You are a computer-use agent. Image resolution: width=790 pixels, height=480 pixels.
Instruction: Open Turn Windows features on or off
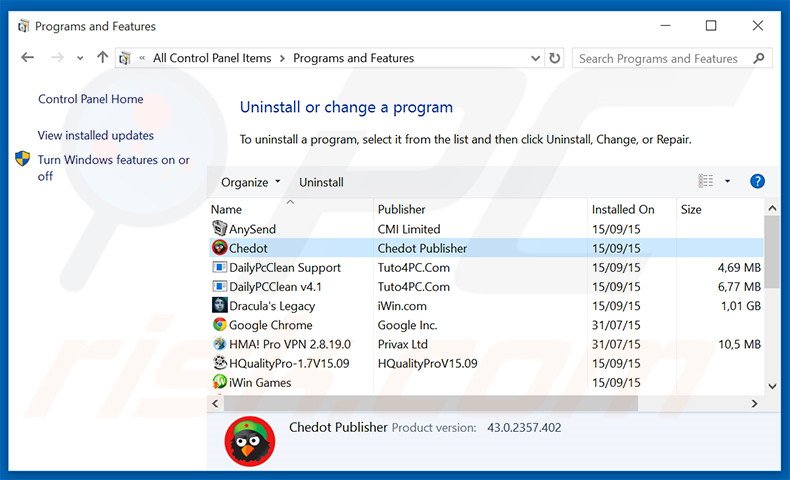point(113,168)
